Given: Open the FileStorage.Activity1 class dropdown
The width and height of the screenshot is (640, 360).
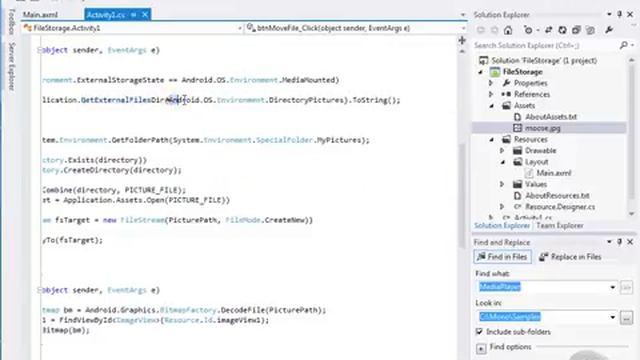Looking at the screenshot, I should tap(240, 28).
